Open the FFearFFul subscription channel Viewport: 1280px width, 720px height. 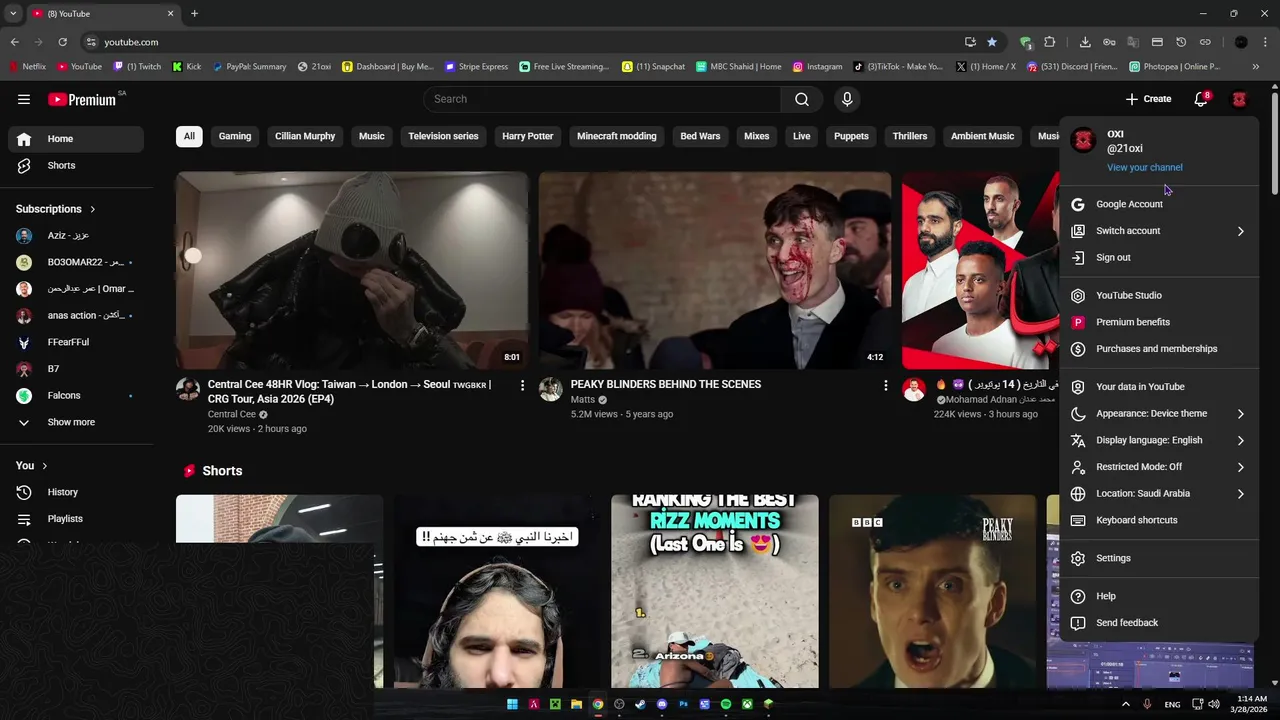click(76, 342)
